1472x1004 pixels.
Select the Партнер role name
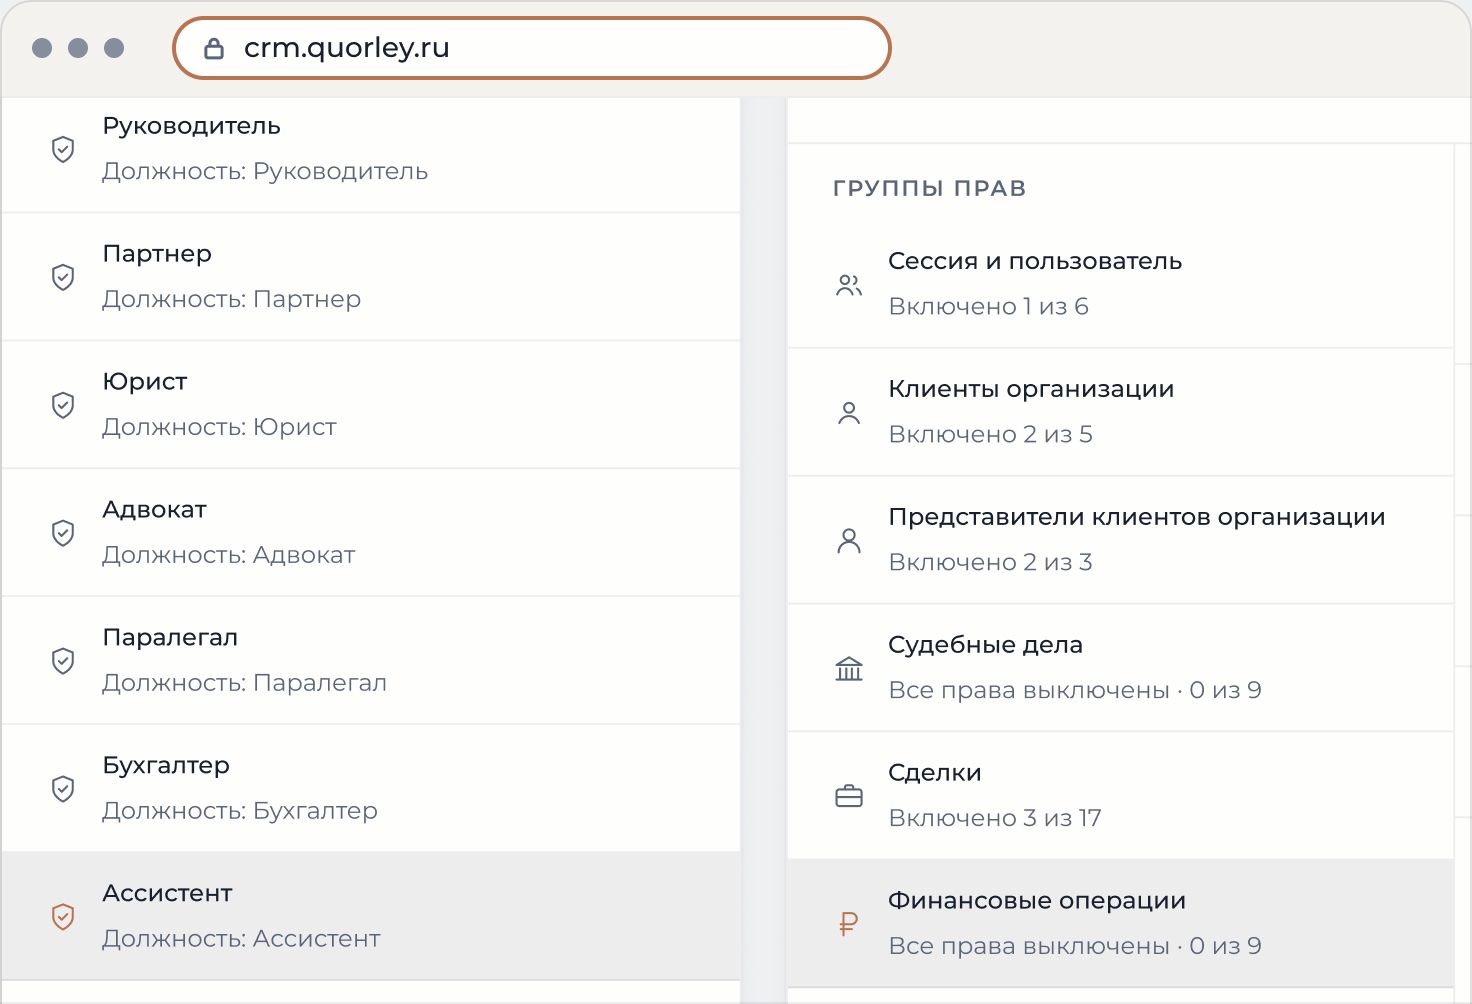coord(157,254)
